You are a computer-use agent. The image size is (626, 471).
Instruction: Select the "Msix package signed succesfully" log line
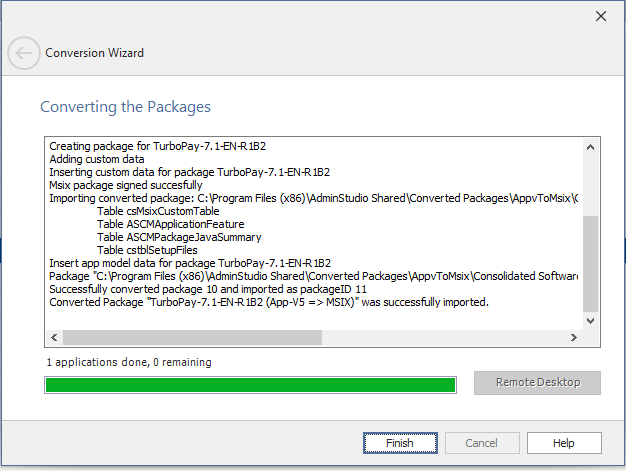coord(126,185)
